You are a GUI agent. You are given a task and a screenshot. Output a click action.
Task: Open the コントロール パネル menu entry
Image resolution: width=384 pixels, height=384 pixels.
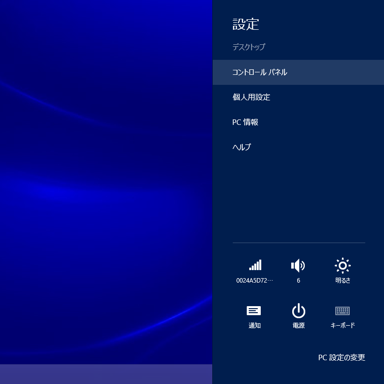pos(298,72)
